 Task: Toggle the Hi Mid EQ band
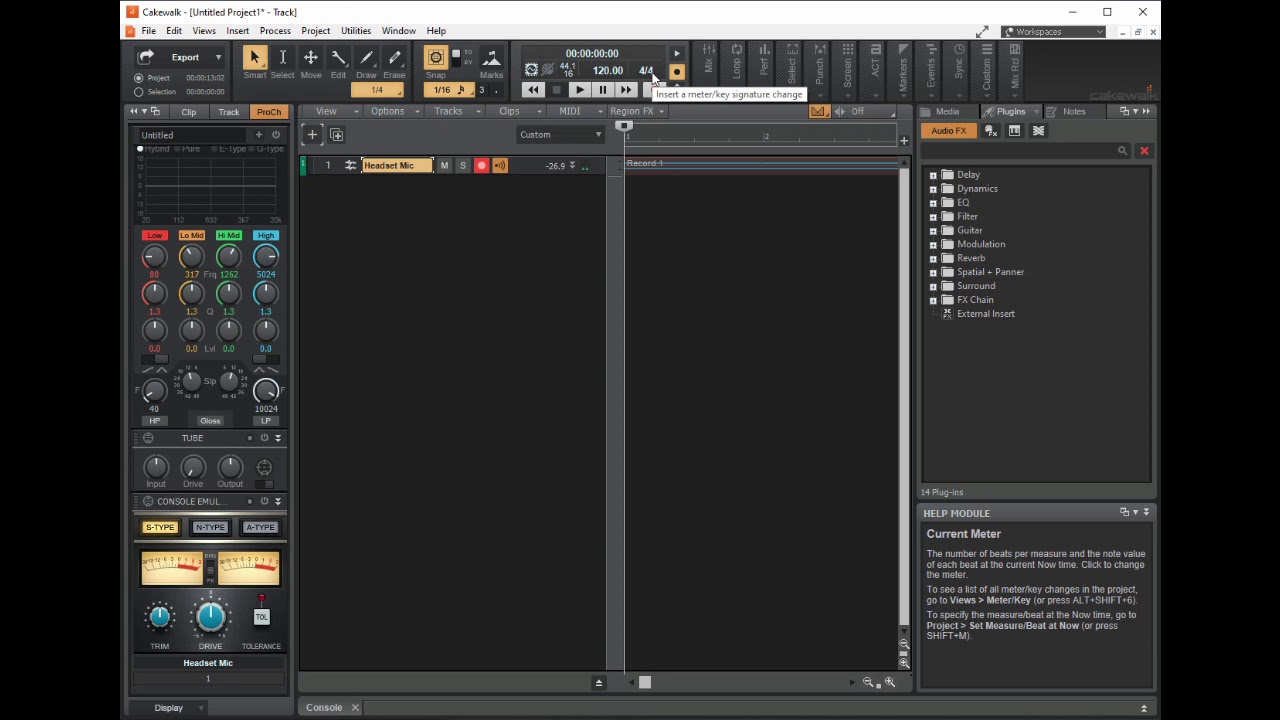[228, 236]
